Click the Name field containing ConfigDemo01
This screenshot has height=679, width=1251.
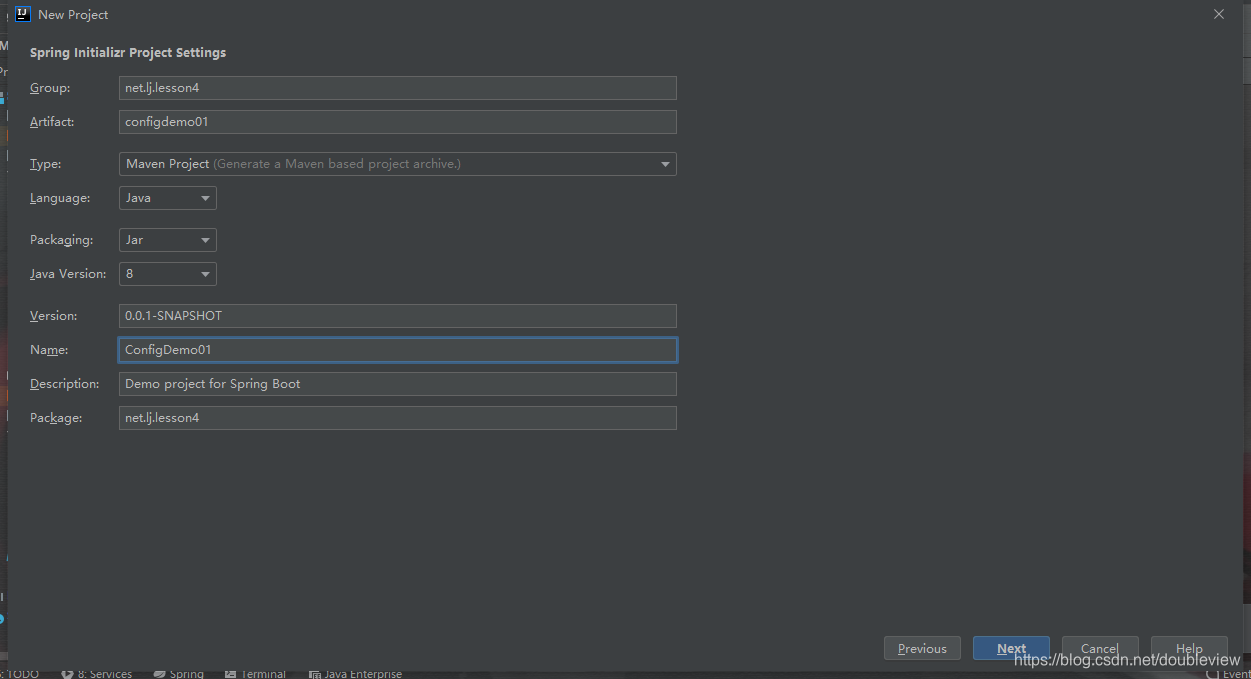[397, 350]
